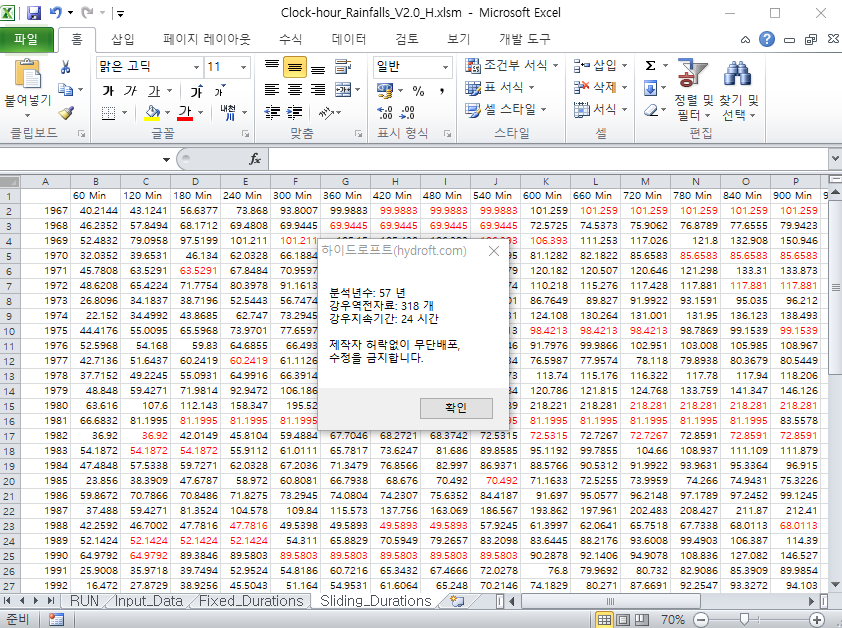The height and width of the screenshot is (628, 842).
Task: Toggle Italic formatting button
Action: [x=130, y=91]
